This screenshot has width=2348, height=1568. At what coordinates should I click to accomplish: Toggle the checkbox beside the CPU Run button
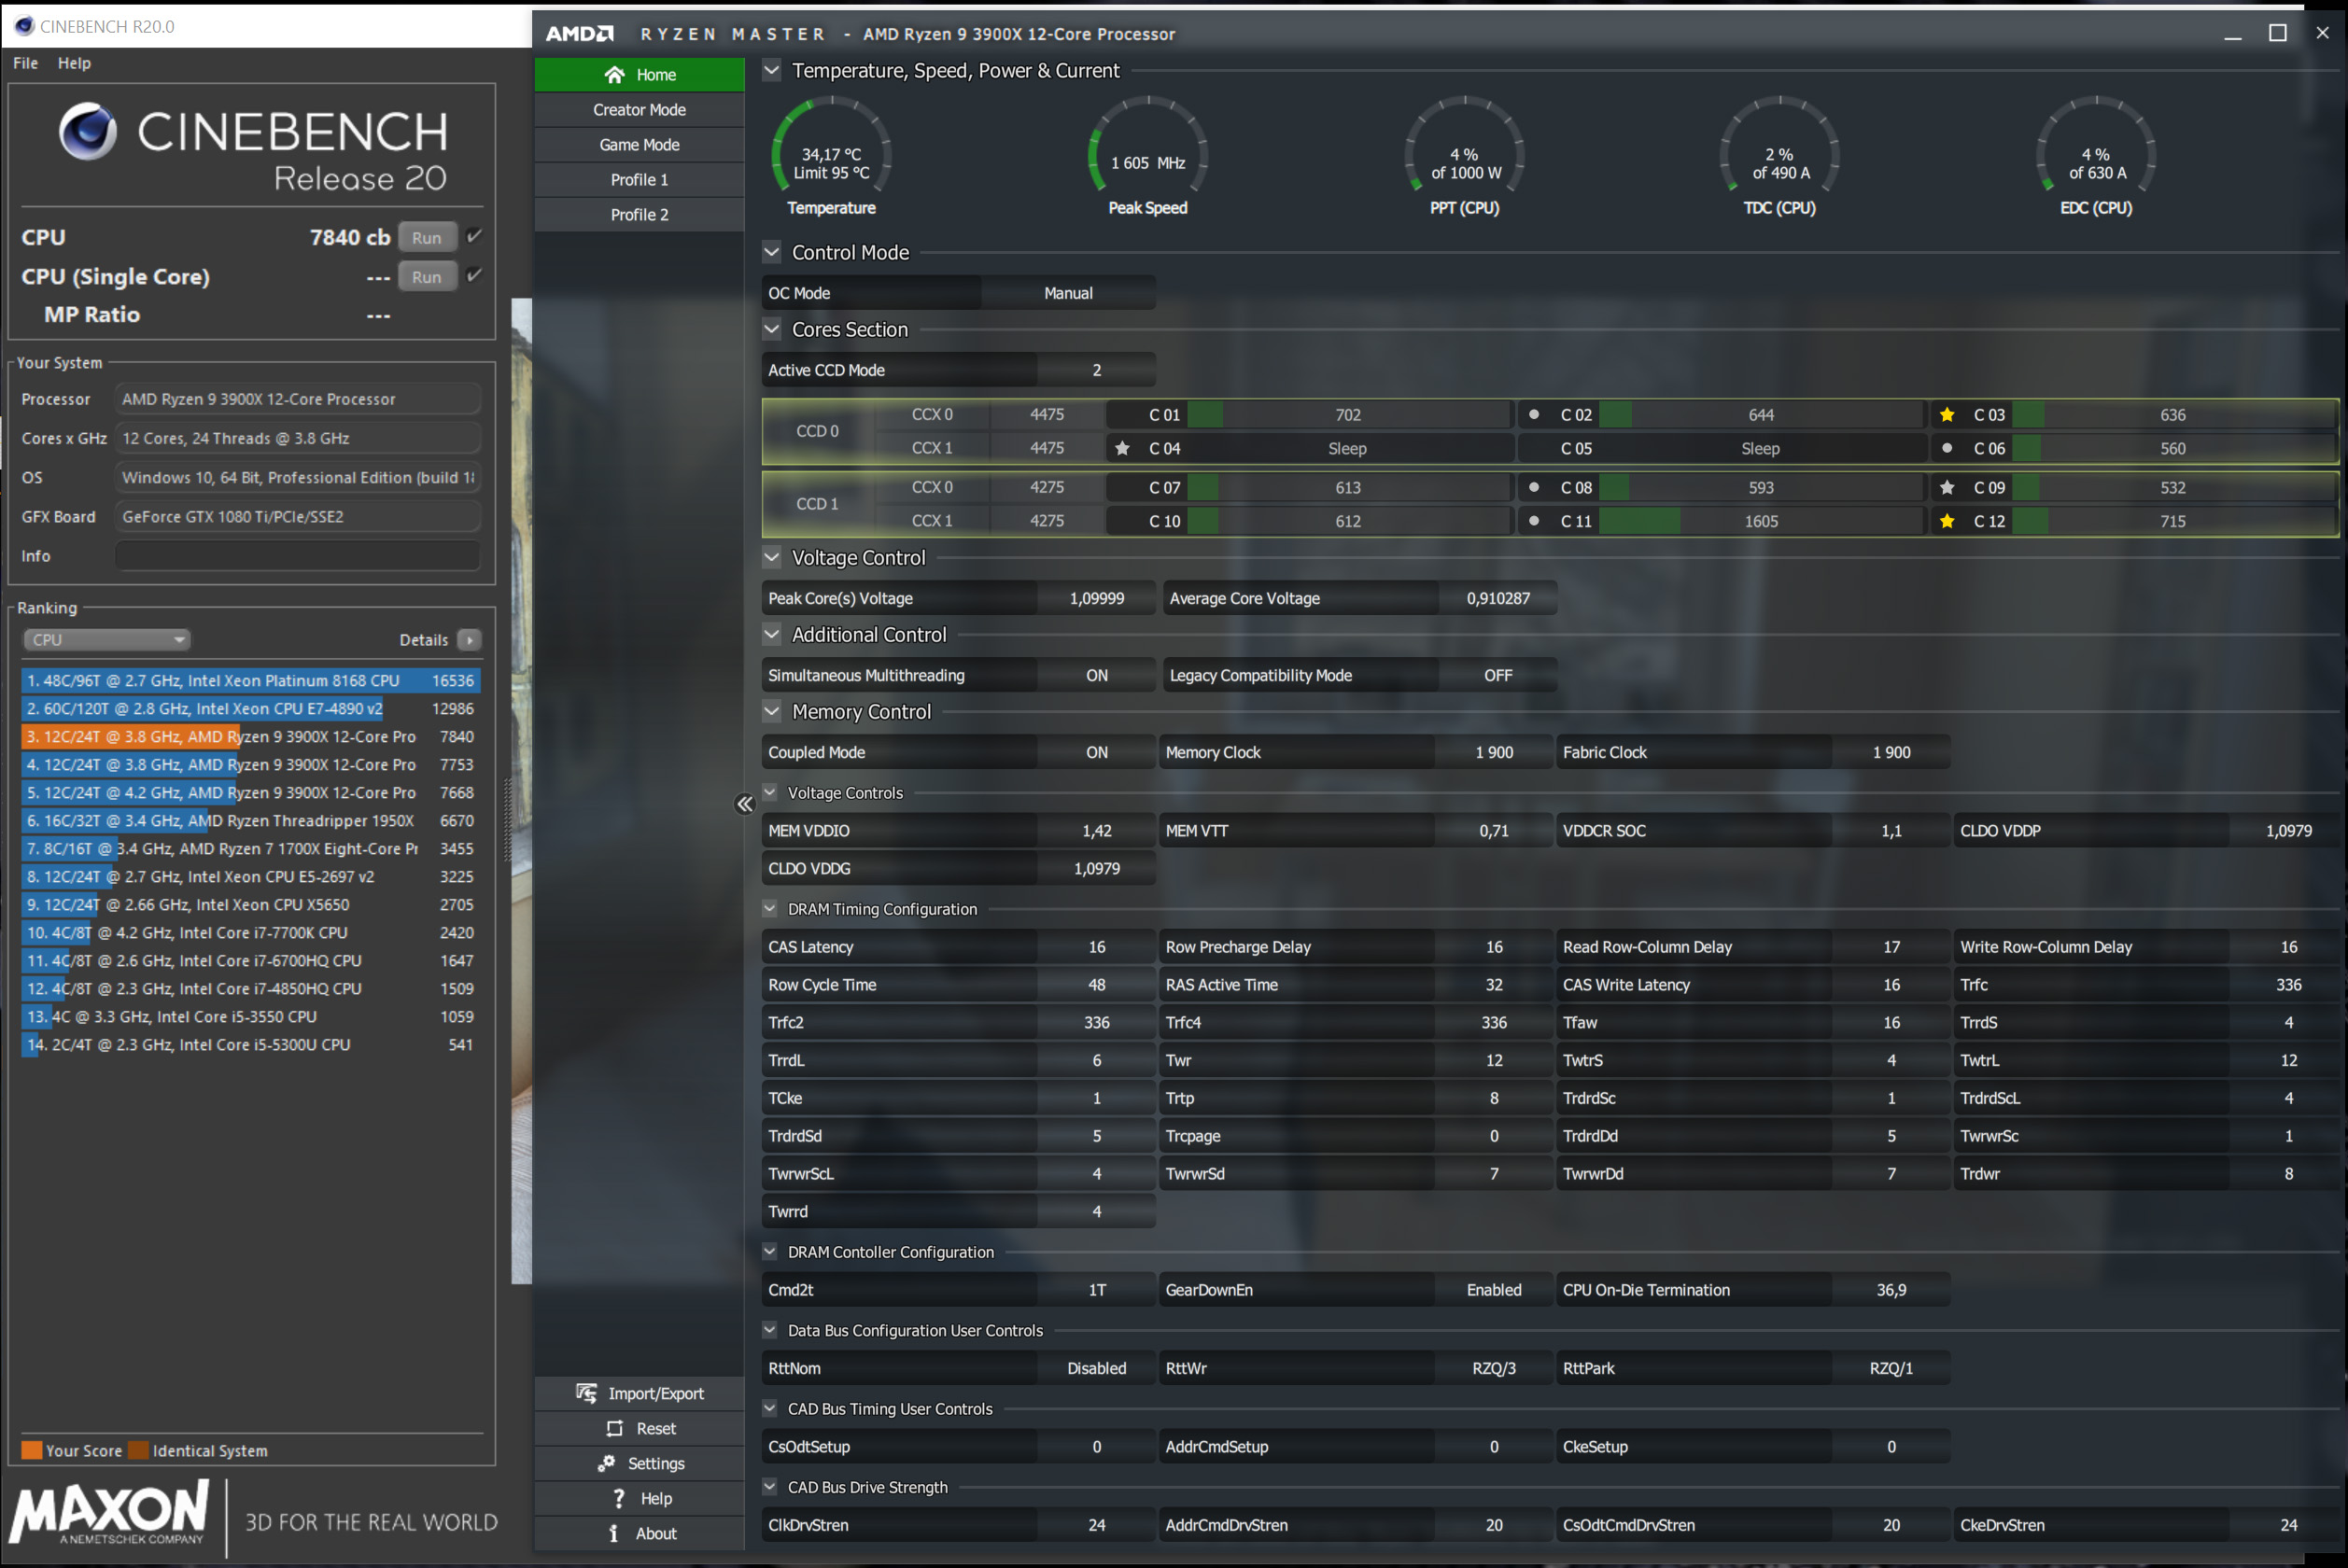click(475, 237)
